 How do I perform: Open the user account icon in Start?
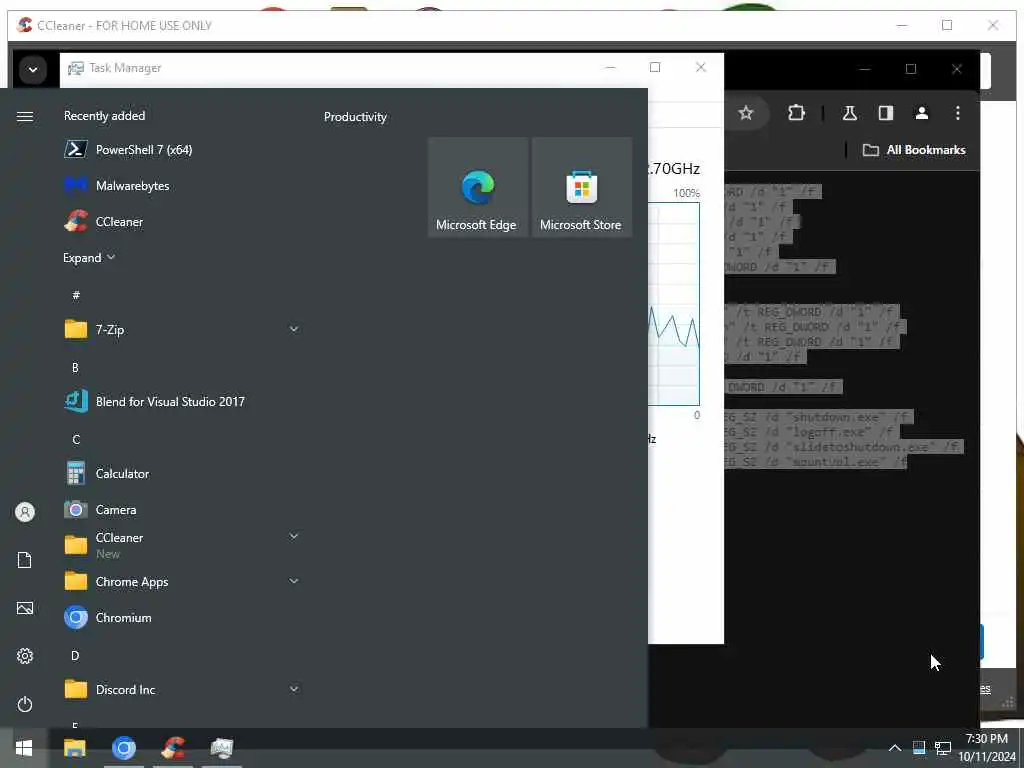coord(25,512)
